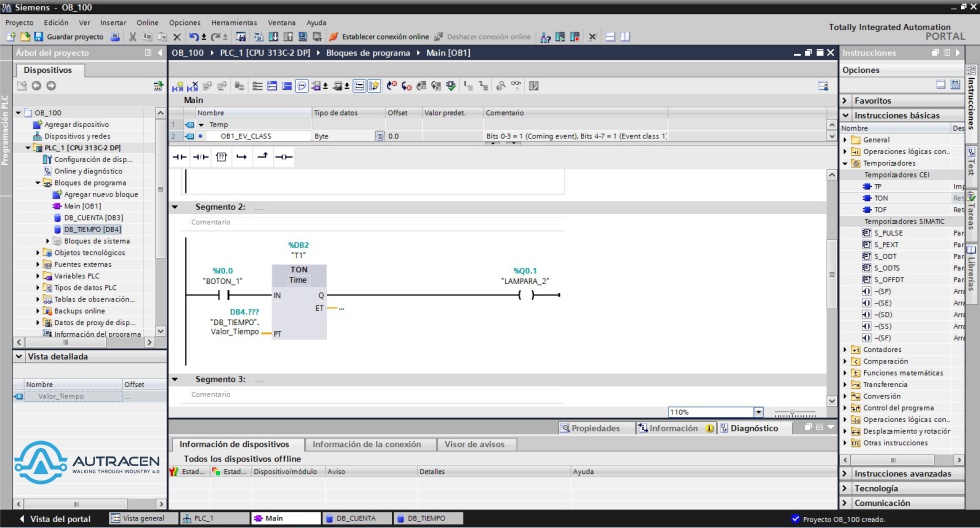
Task: Redo the last undone action
Action: [x=216, y=37]
